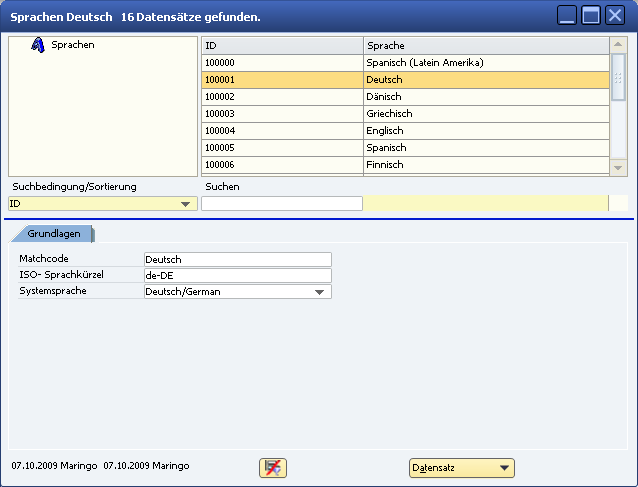Click the table scrollbar up arrow
This screenshot has height=487, width=638.
(618, 45)
